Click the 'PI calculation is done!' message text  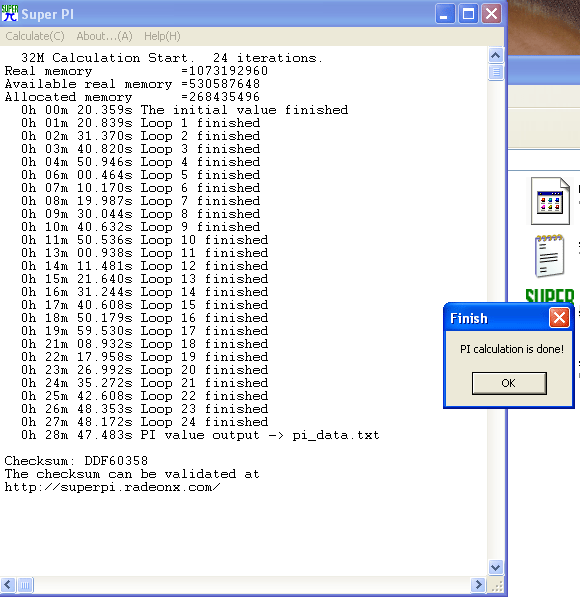[512, 349]
